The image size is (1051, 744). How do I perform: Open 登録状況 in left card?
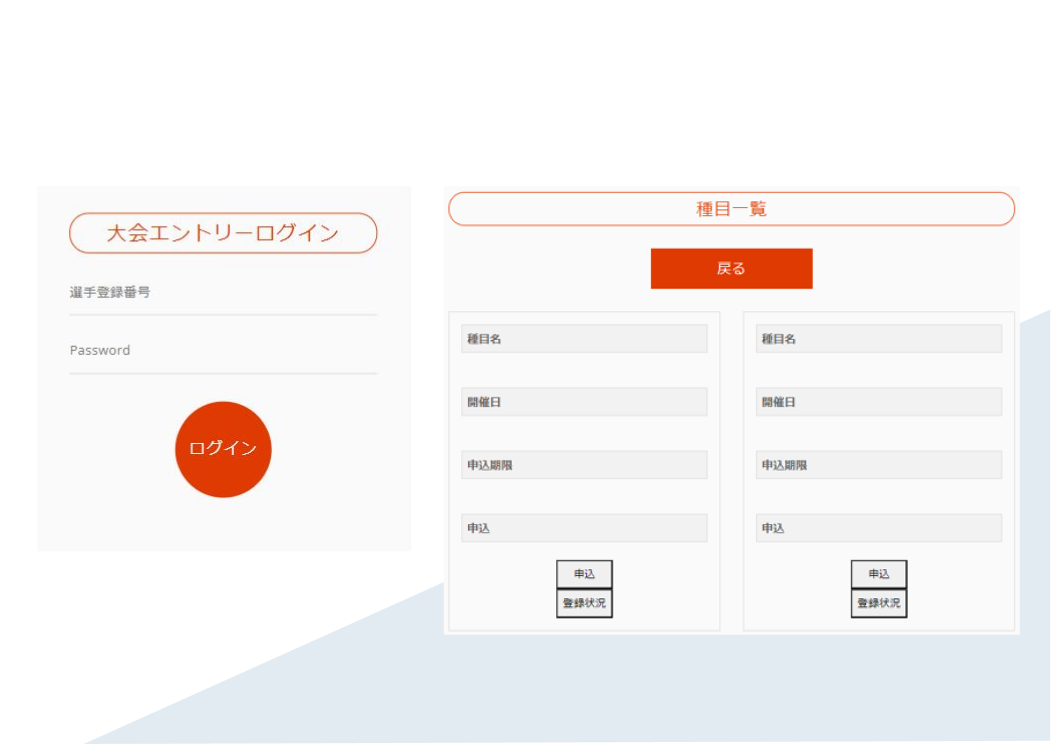click(584, 604)
